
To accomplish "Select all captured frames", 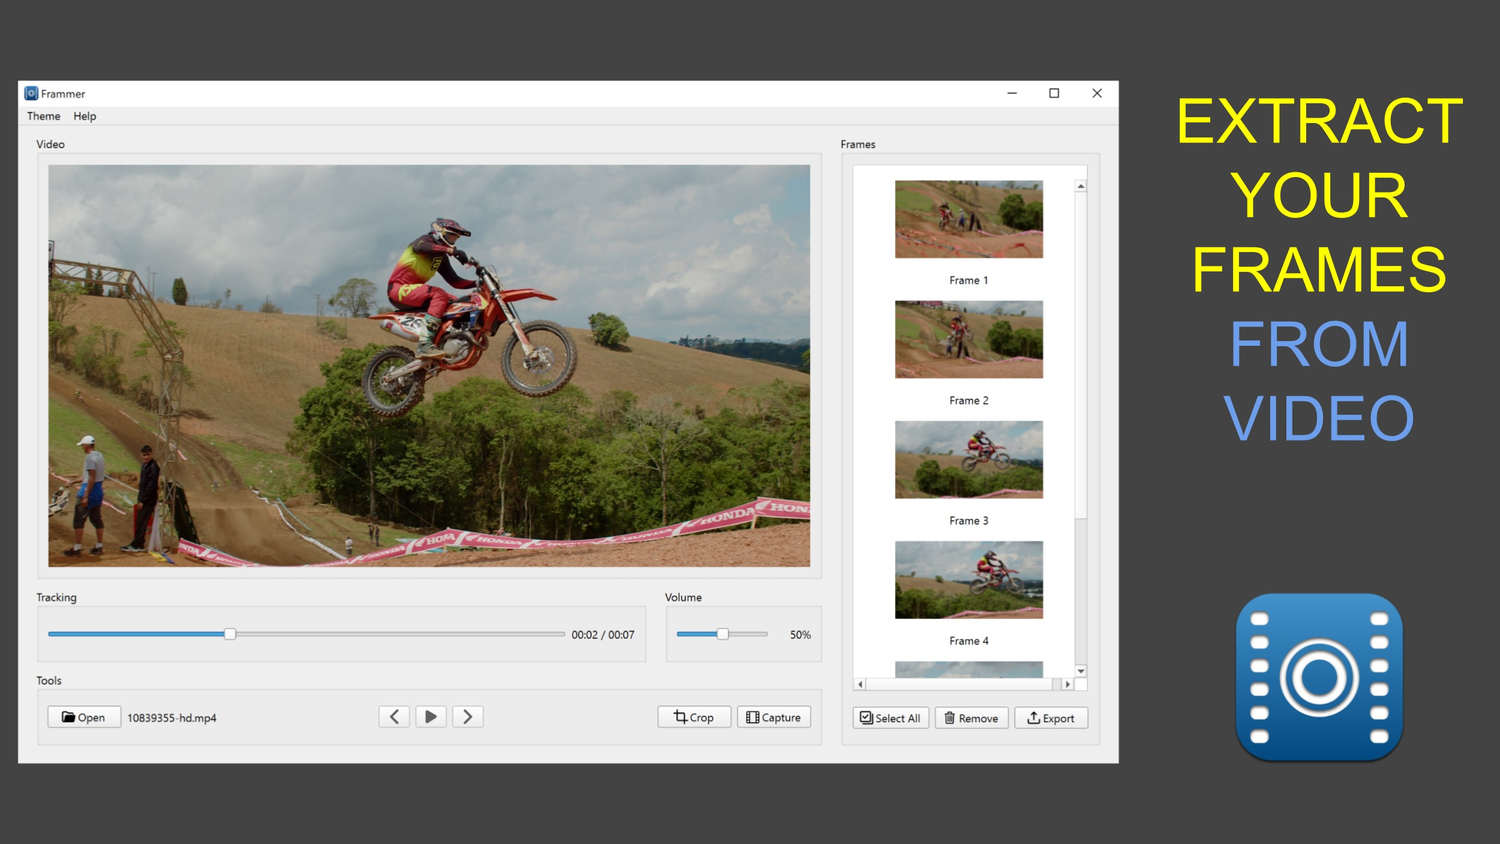I will (x=891, y=718).
